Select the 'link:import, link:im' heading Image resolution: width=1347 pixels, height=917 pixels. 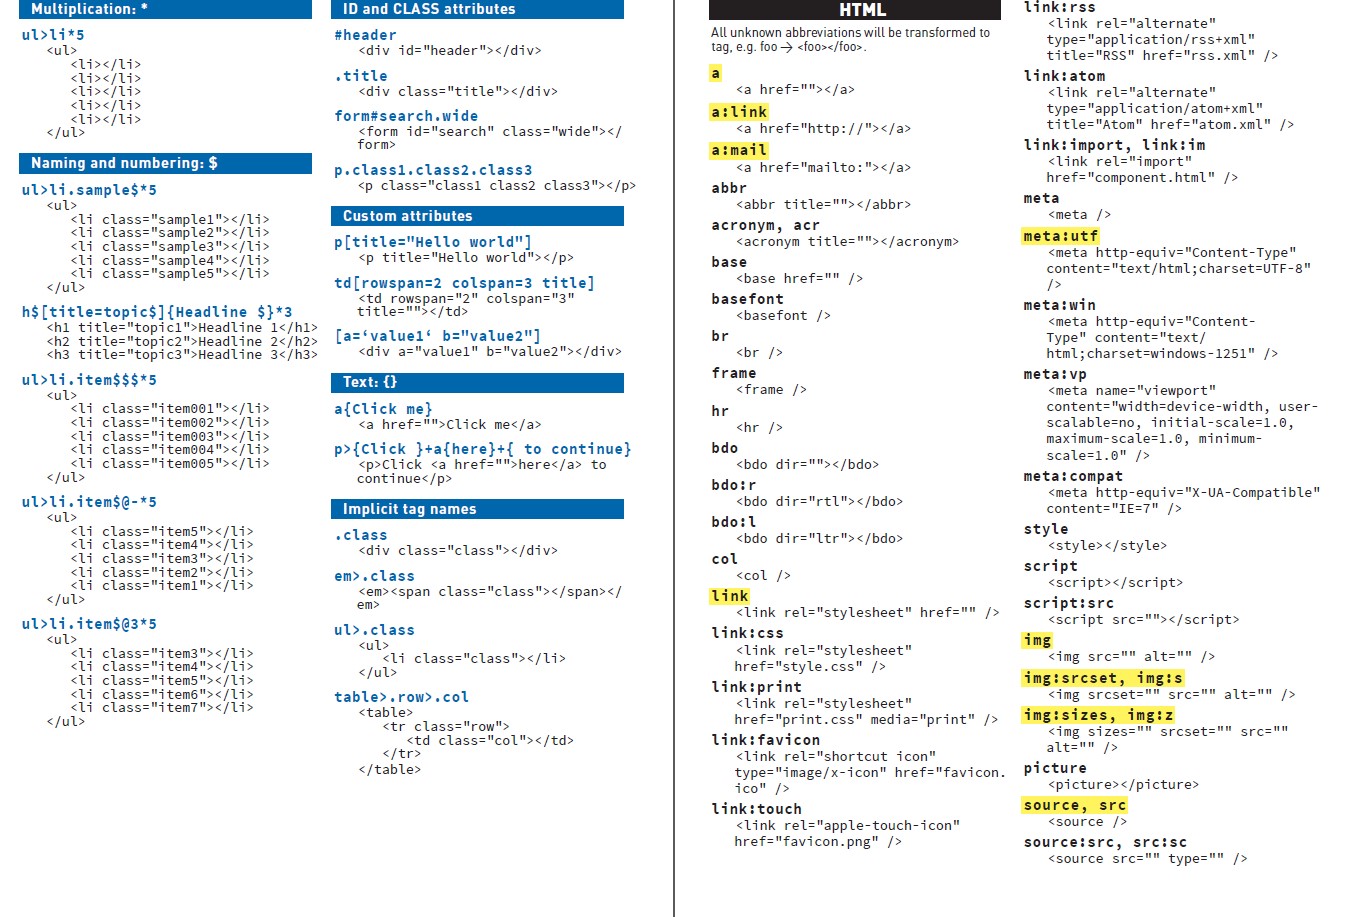1114,145
